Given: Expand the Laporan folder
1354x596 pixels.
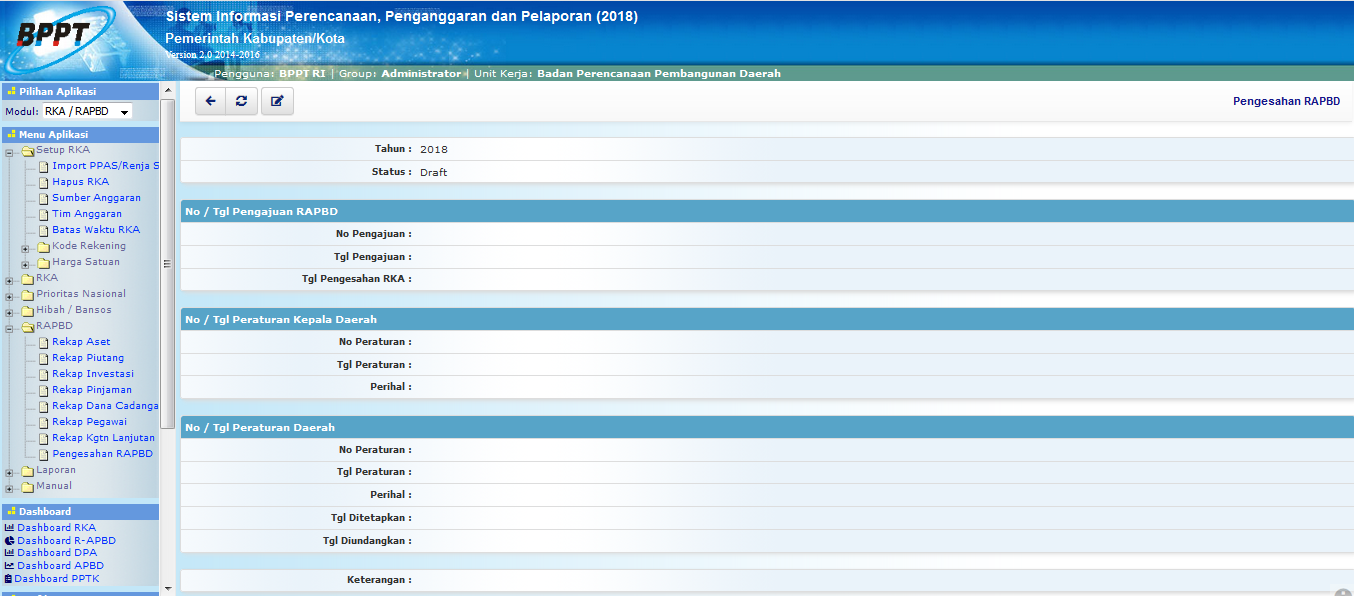Looking at the screenshot, I should [9, 471].
